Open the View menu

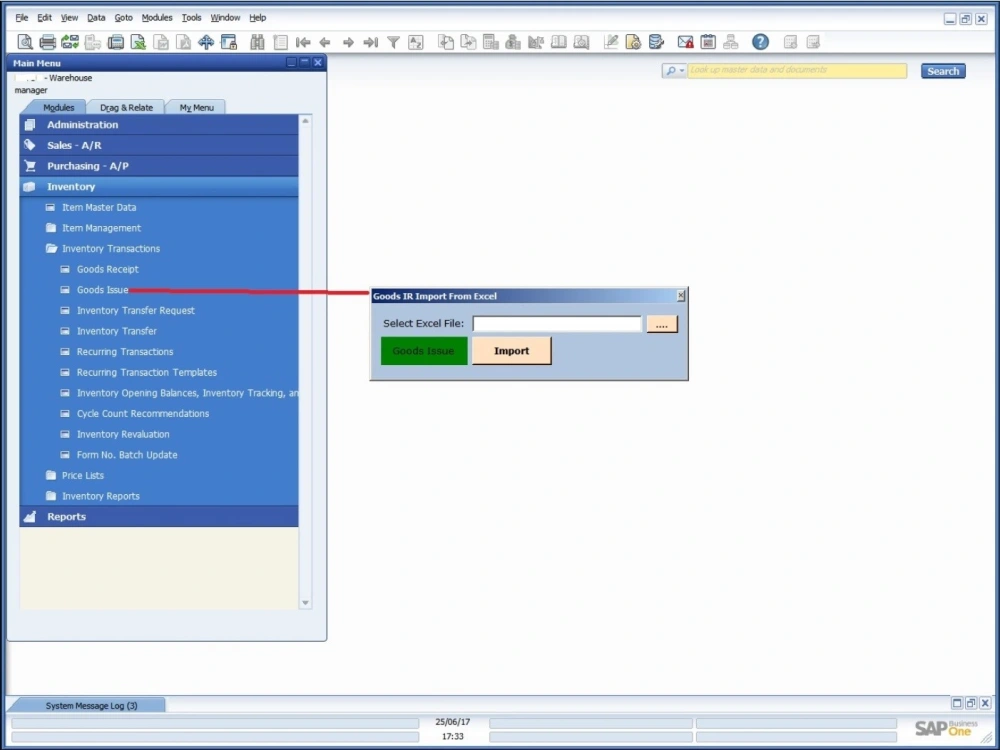69,18
